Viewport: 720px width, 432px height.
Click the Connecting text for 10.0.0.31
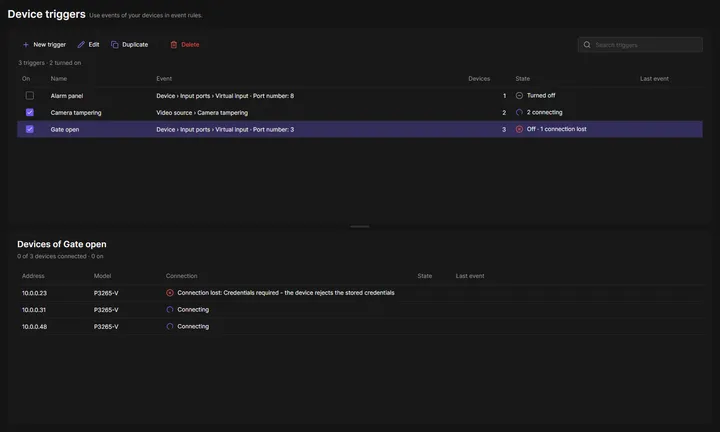[193, 309]
